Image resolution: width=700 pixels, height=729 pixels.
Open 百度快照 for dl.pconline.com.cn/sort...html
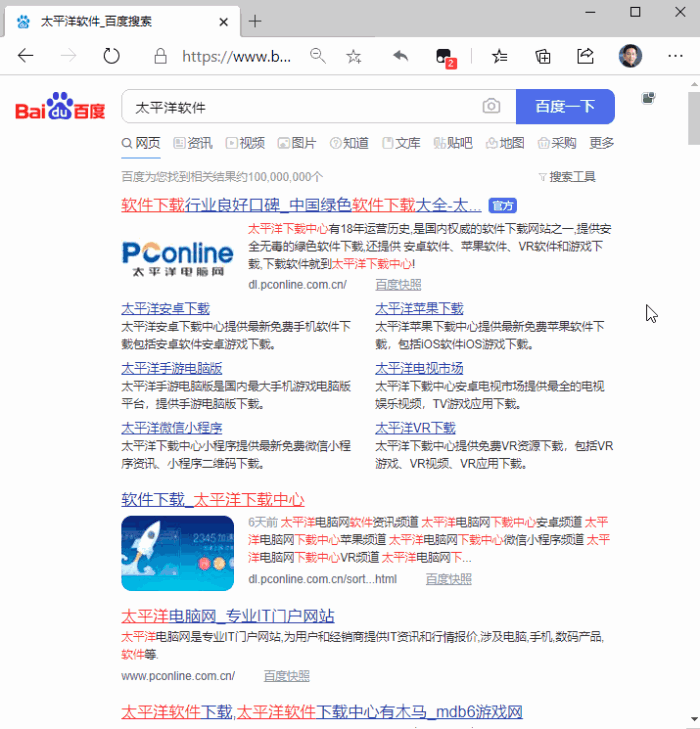click(449, 579)
